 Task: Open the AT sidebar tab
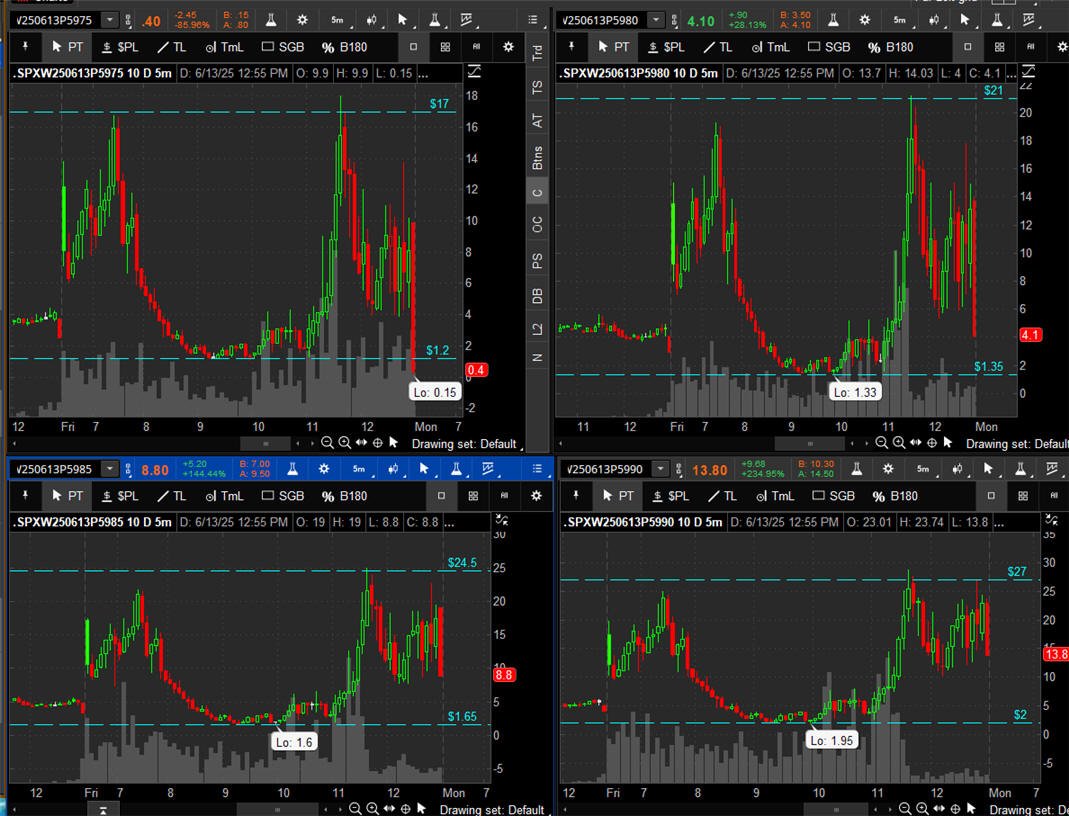537,121
